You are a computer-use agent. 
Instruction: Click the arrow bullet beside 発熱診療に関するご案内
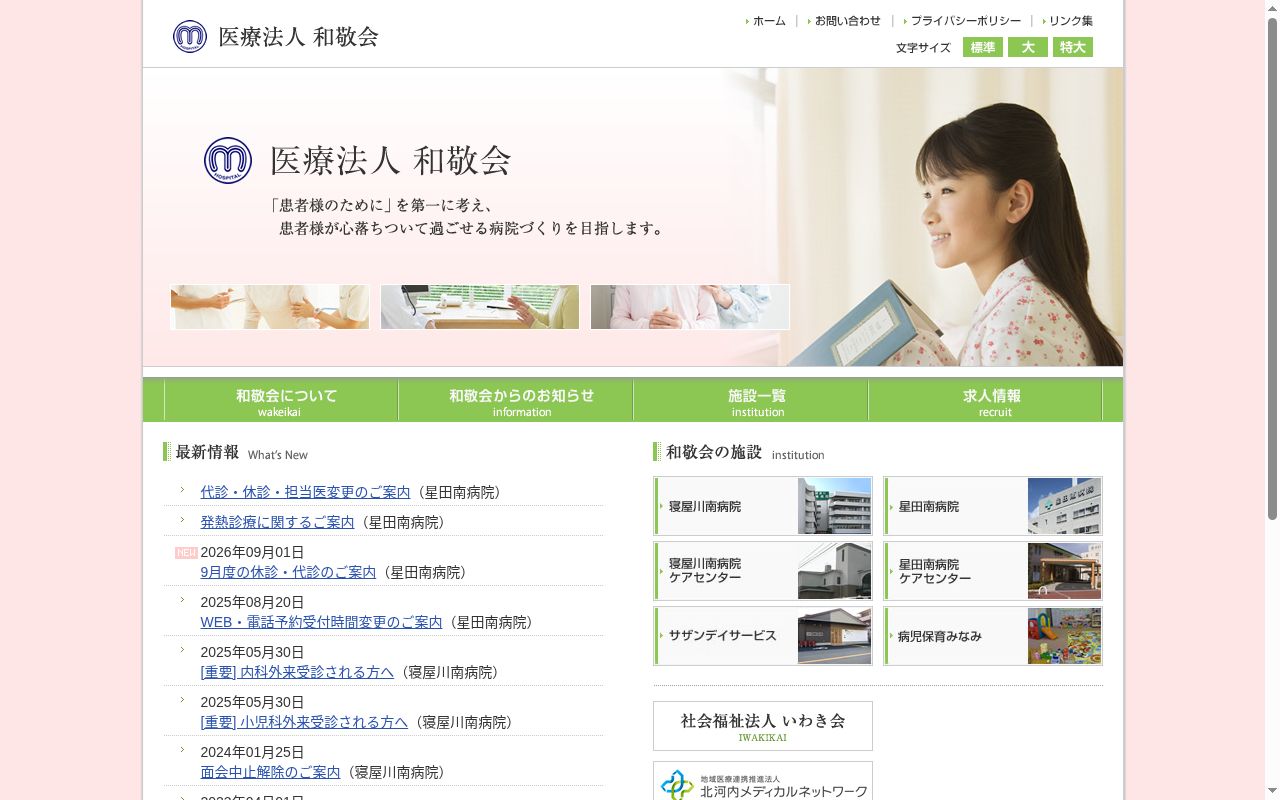tap(182, 520)
